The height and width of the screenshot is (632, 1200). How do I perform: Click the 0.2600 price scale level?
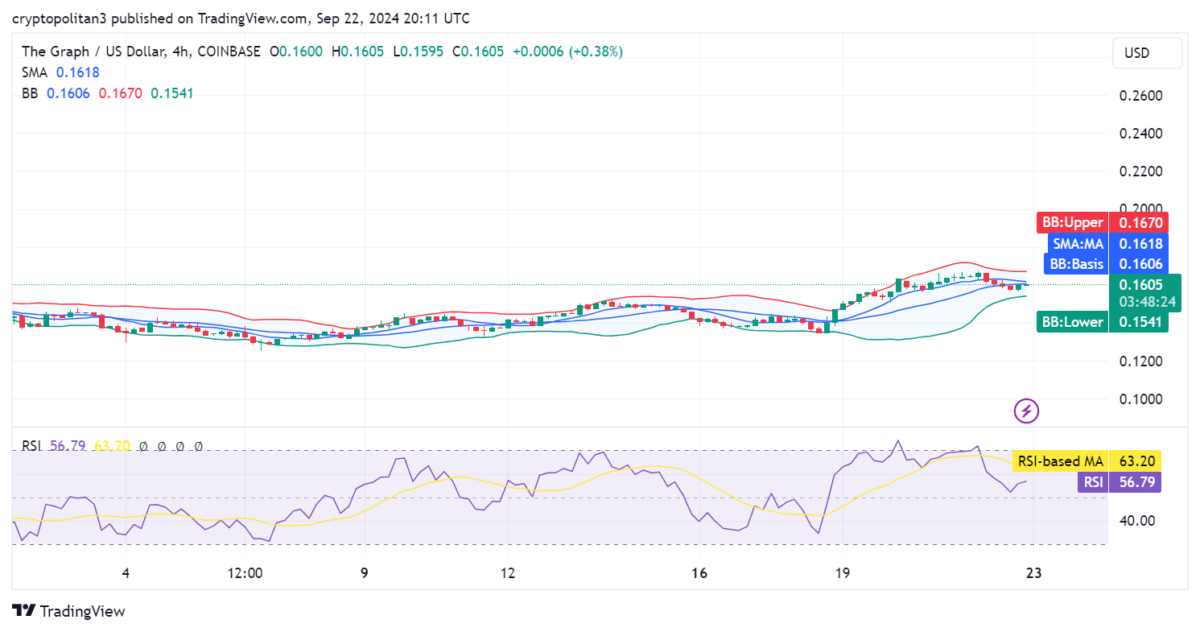point(1139,96)
